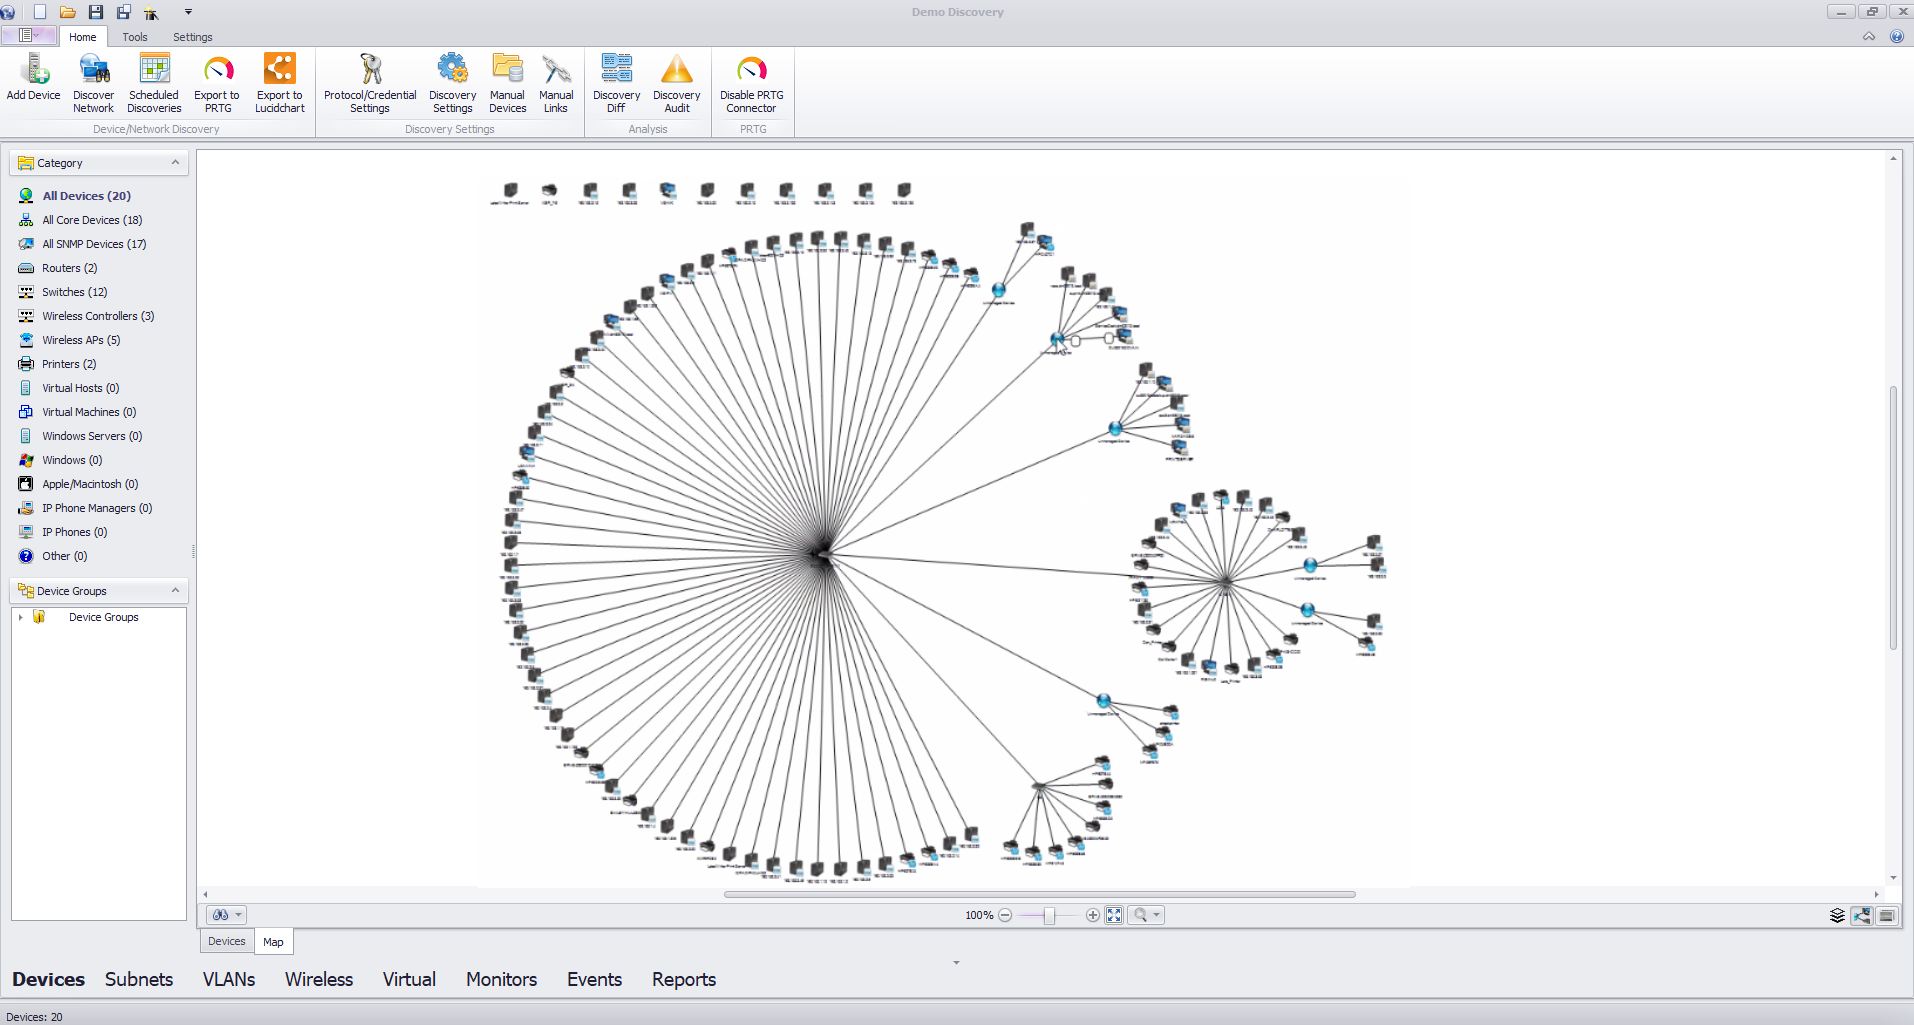Click Export to PRTG
This screenshot has height=1025, width=1914.
click(218, 83)
